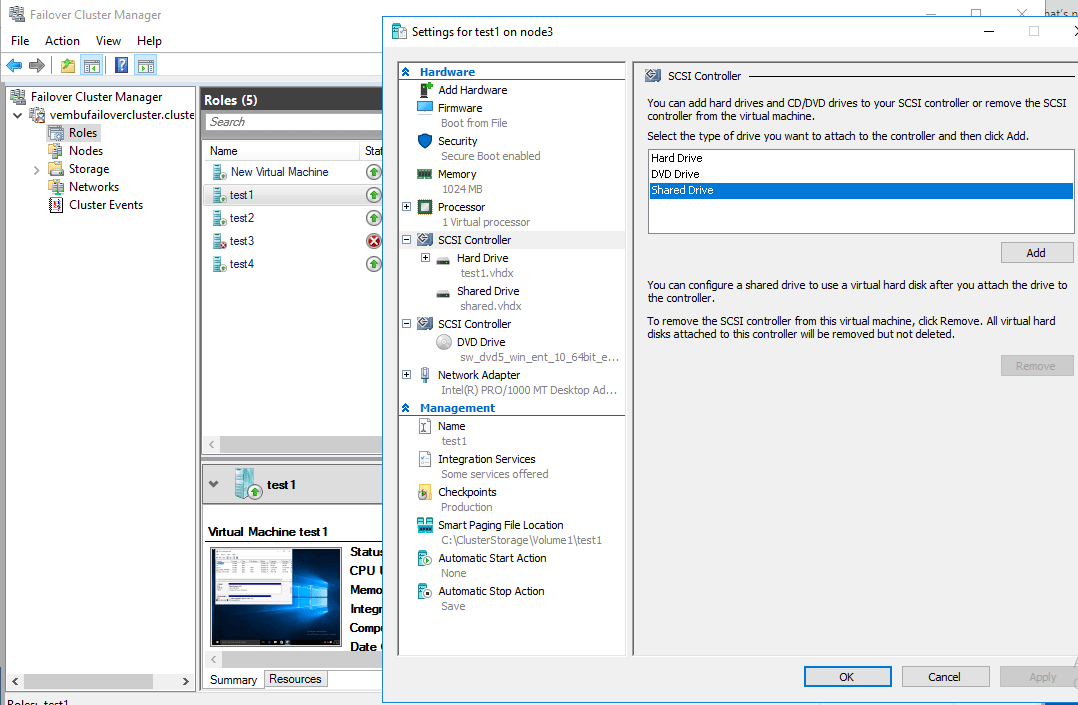The image size is (1078, 705).
Task: Select Roles in the cluster tree
Action: tap(82, 133)
